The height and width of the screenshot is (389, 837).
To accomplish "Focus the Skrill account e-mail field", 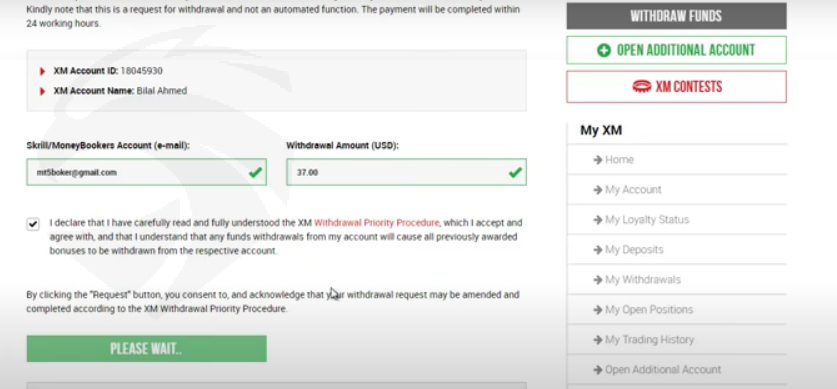I will pos(147,172).
